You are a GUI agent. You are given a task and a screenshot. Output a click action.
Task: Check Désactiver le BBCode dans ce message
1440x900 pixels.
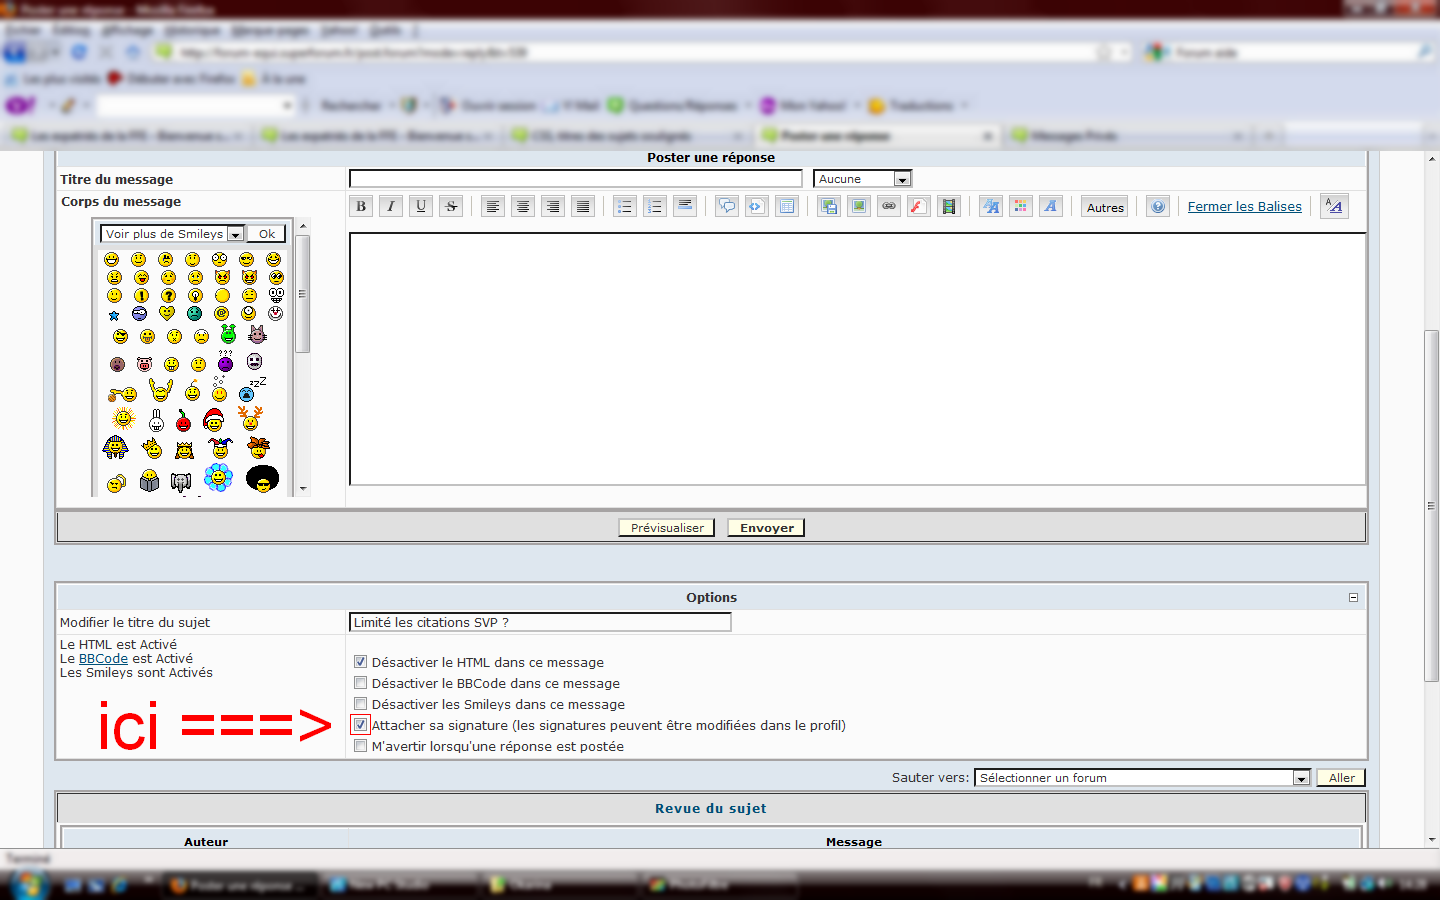point(360,683)
